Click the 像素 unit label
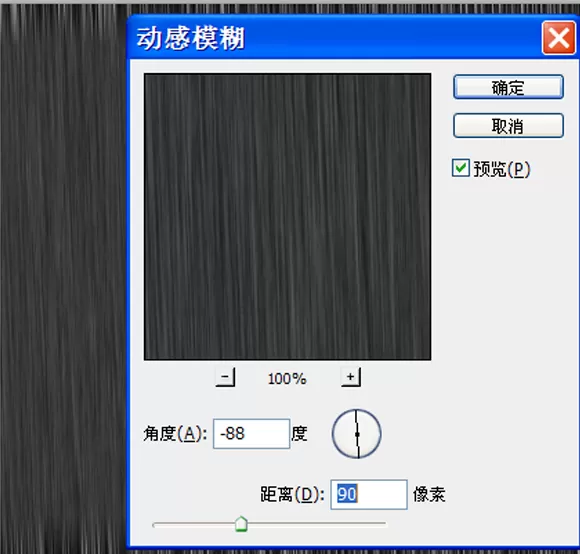The image size is (580, 554). point(429,494)
